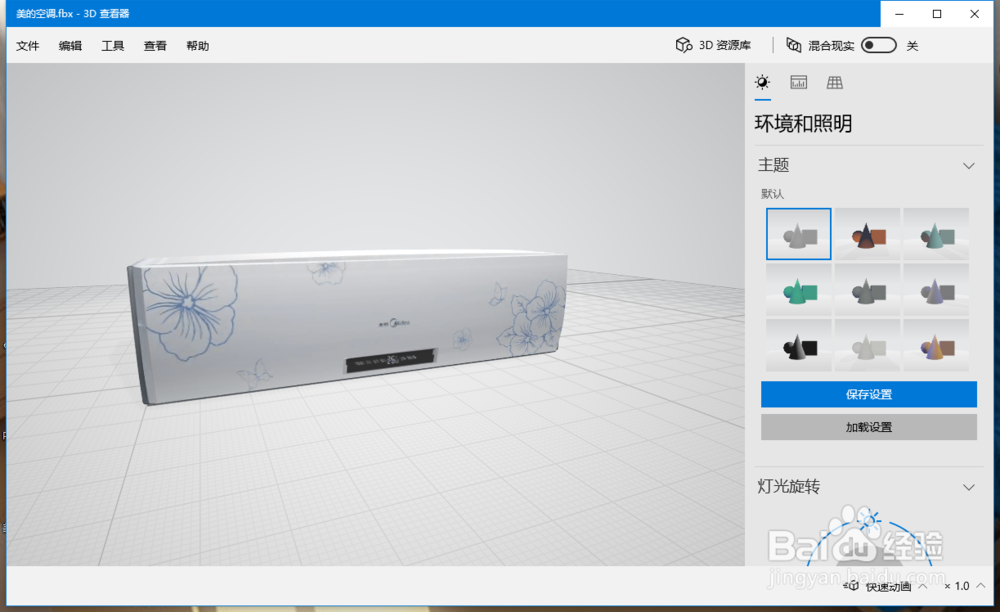The height and width of the screenshot is (612, 1000).
Task: Enable the 混合现实 mixed reality switch
Action: pyautogui.click(x=878, y=45)
